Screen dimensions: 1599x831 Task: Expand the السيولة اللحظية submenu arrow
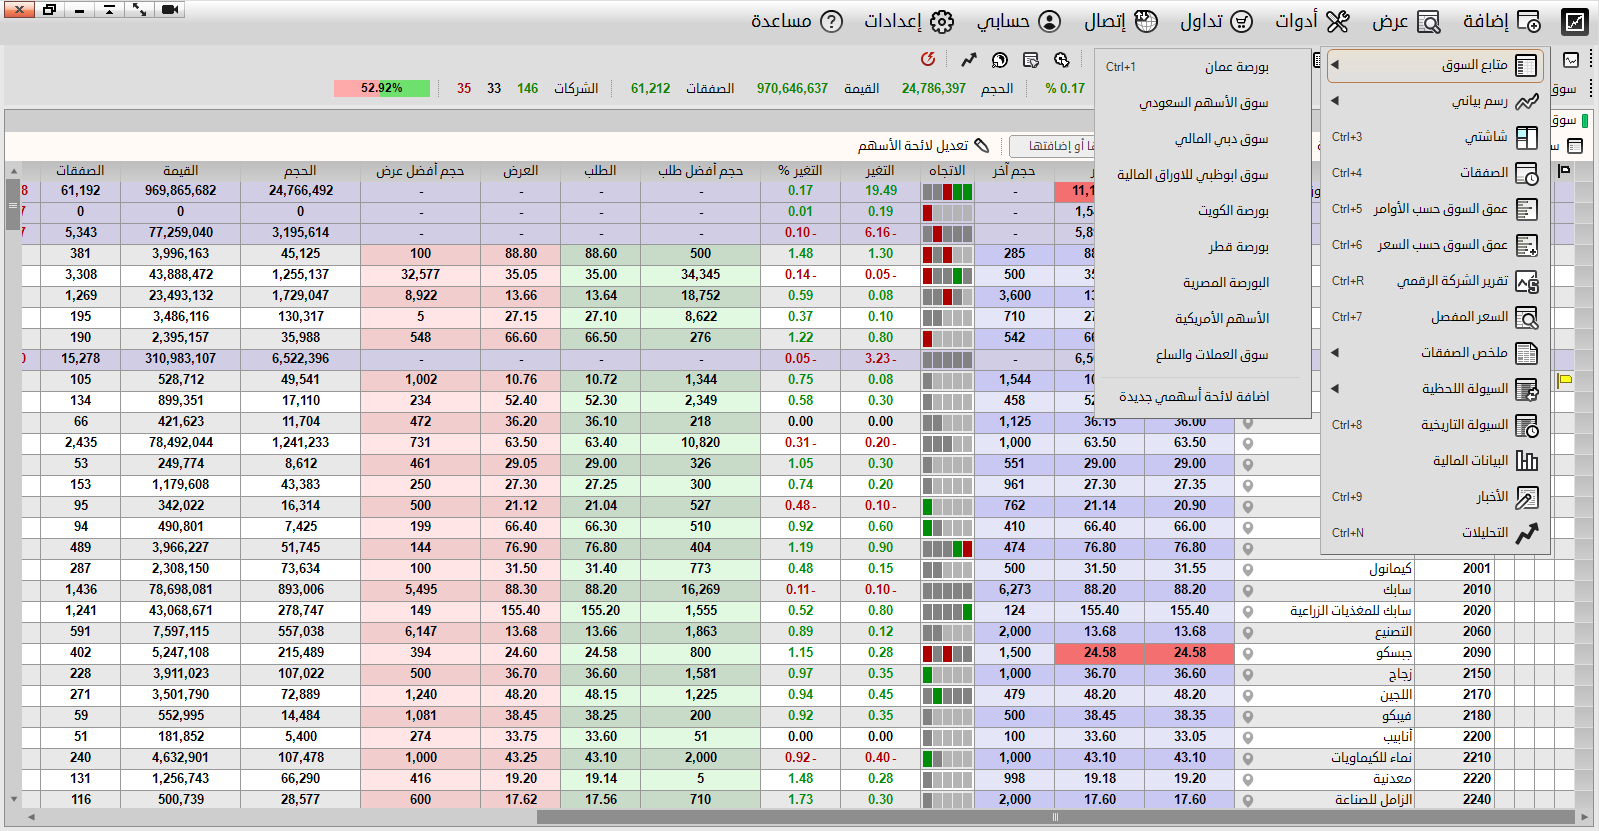1335,389
